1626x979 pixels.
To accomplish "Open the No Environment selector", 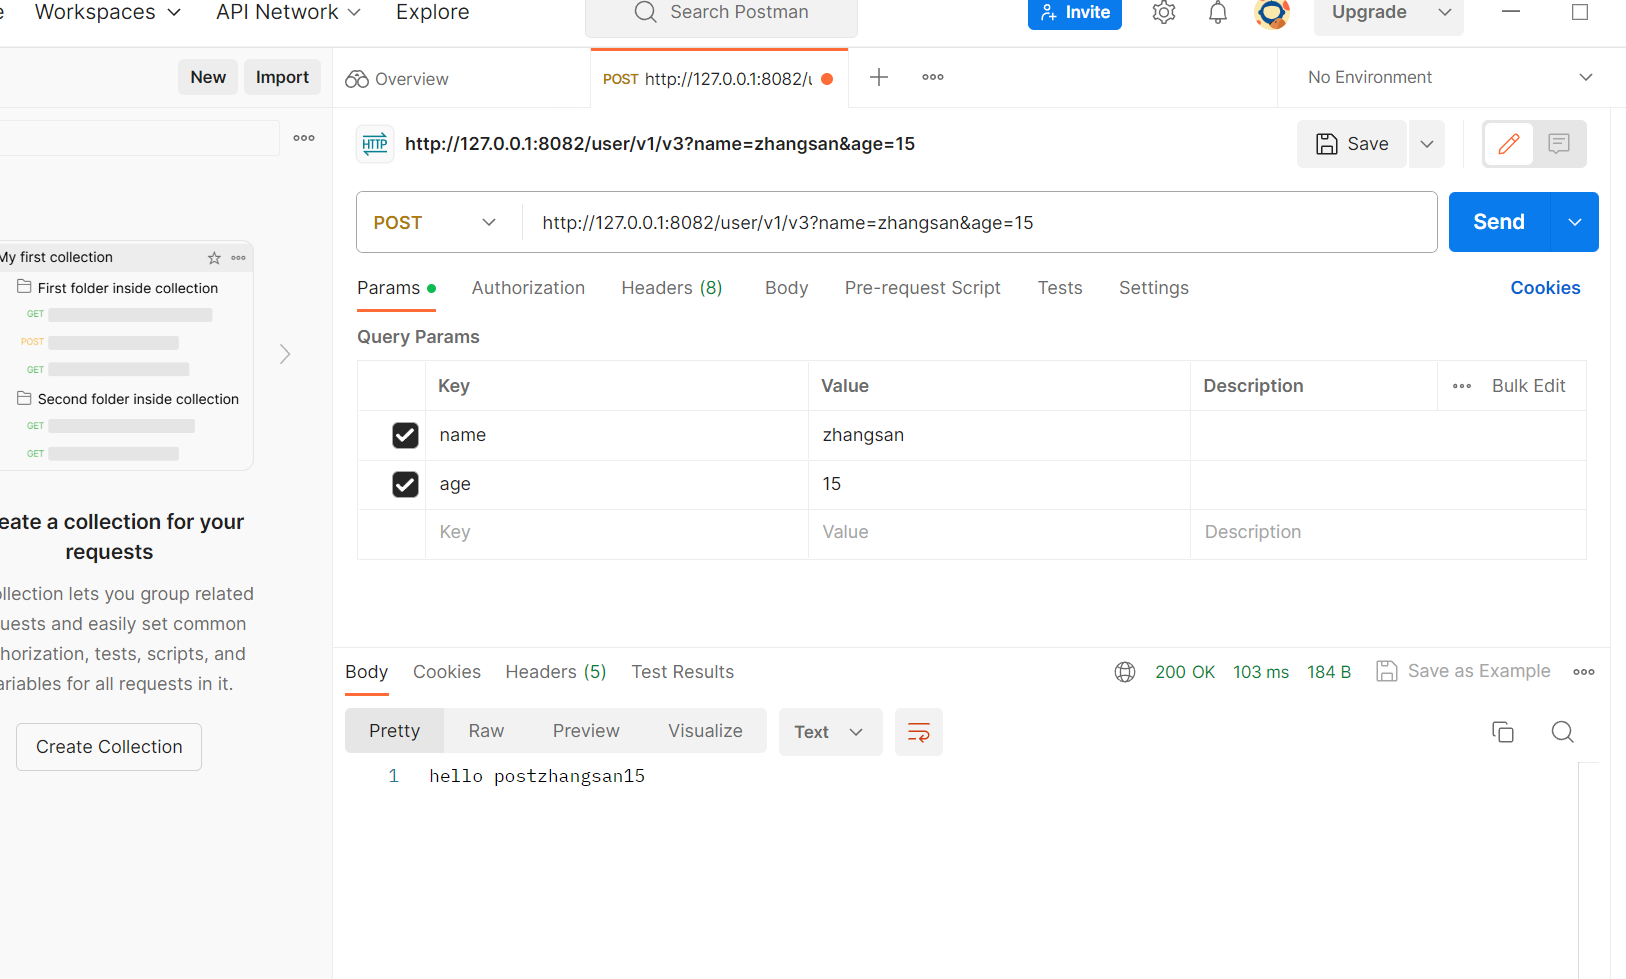I will (1450, 77).
